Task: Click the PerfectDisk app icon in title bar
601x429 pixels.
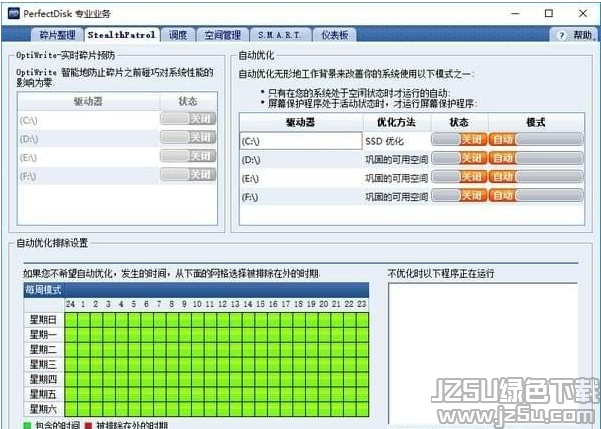Action: pos(13,13)
